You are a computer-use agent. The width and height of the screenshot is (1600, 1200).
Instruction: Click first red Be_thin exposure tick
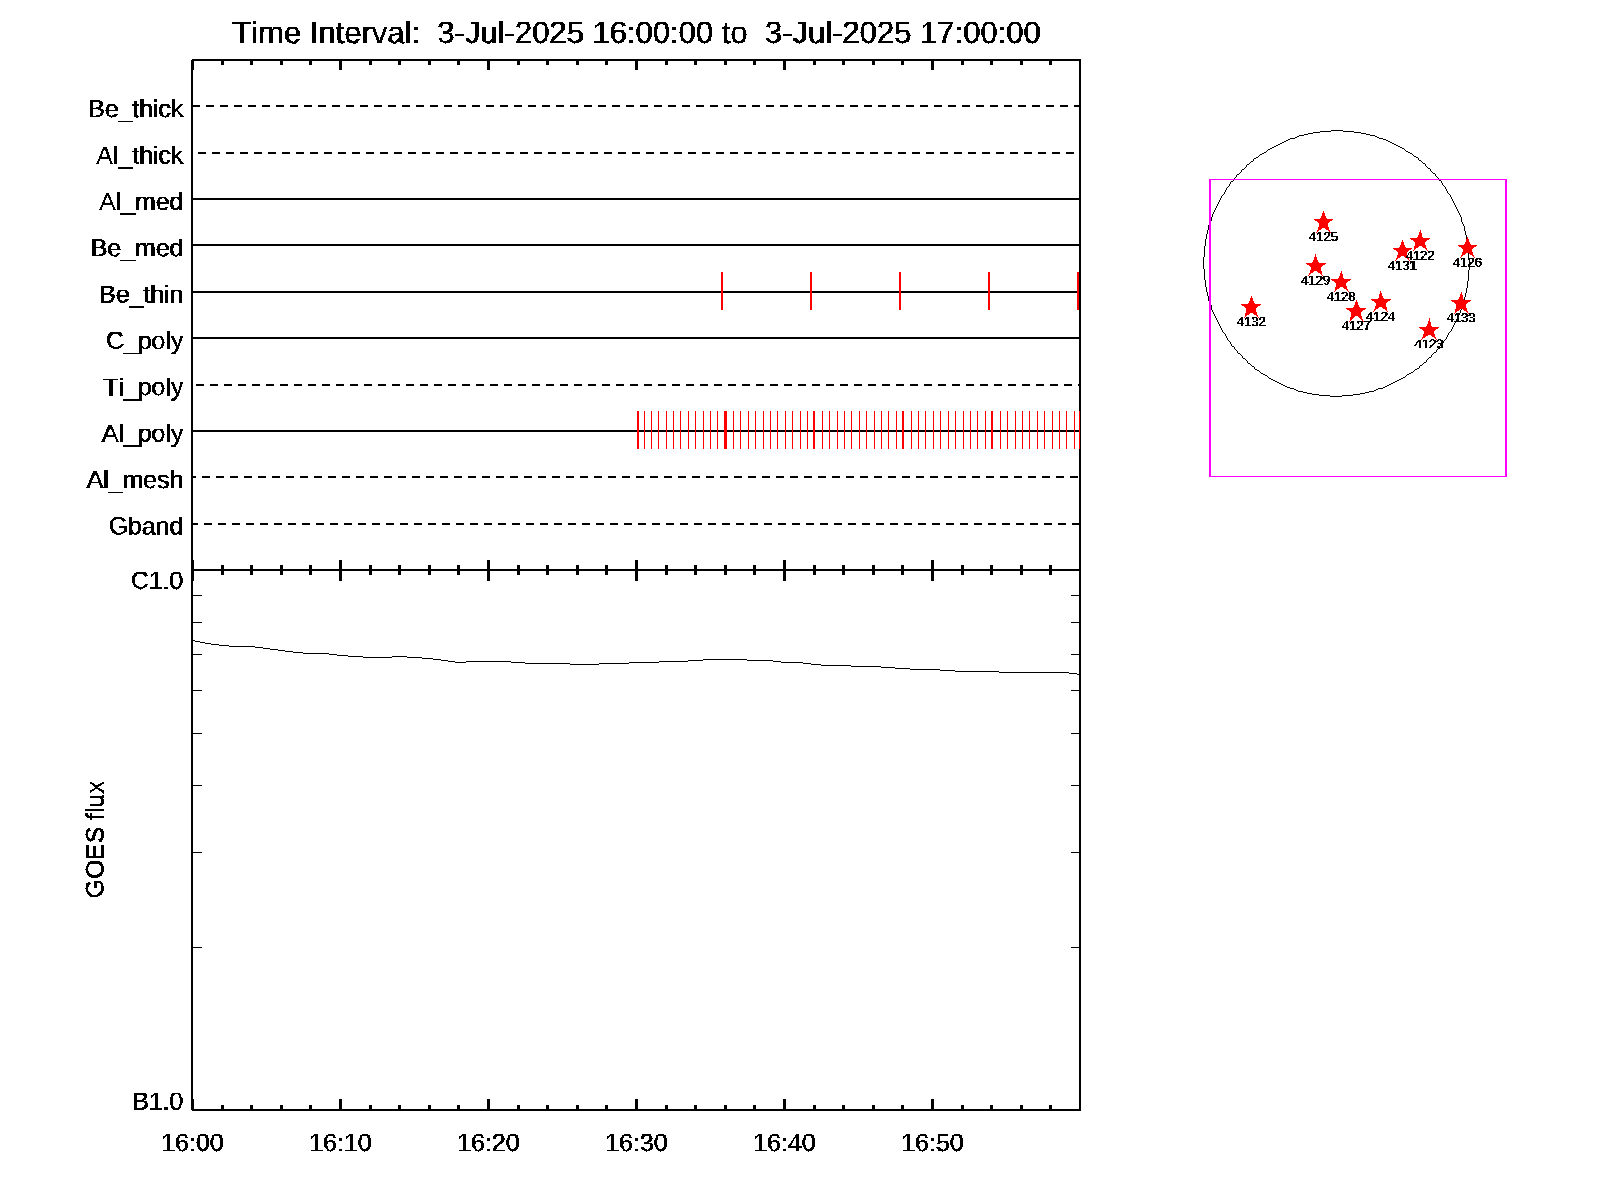coord(722,291)
